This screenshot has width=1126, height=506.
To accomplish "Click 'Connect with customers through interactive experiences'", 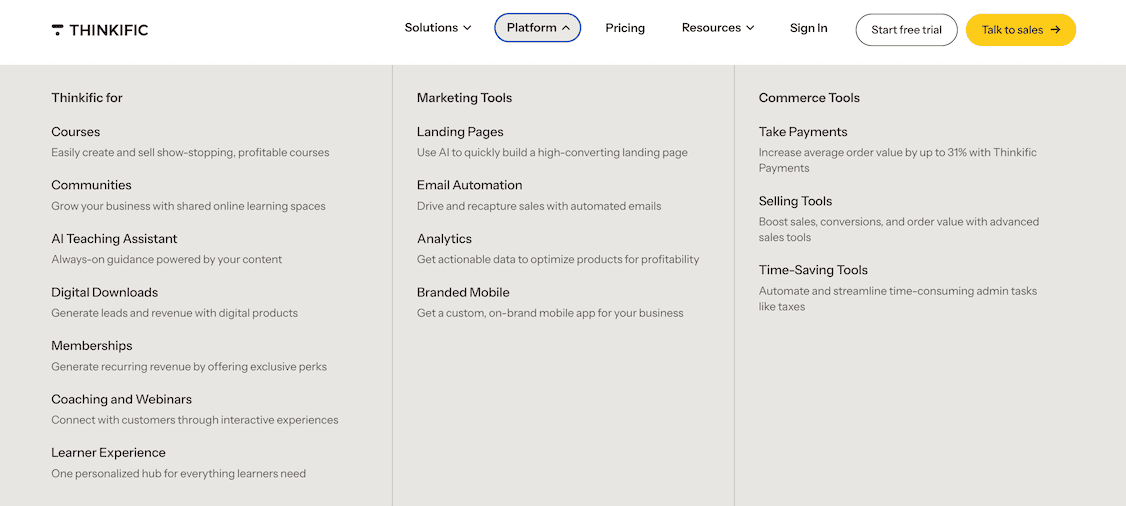I will (195, 420).
